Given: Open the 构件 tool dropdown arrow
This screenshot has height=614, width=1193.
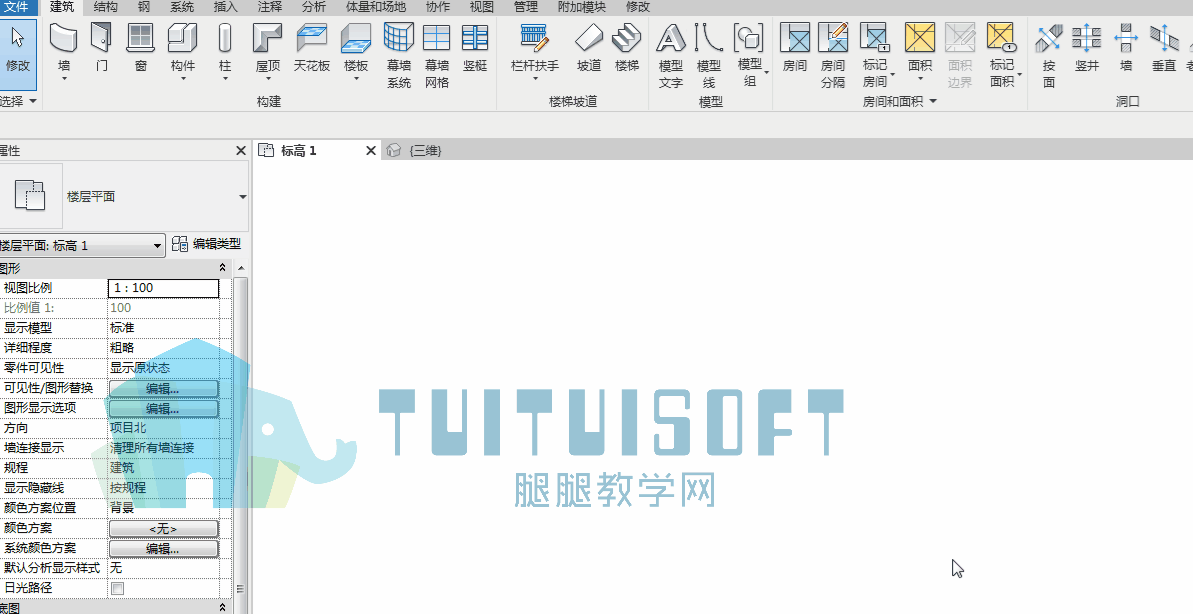Looking at the screenshot, I should 183,78.
